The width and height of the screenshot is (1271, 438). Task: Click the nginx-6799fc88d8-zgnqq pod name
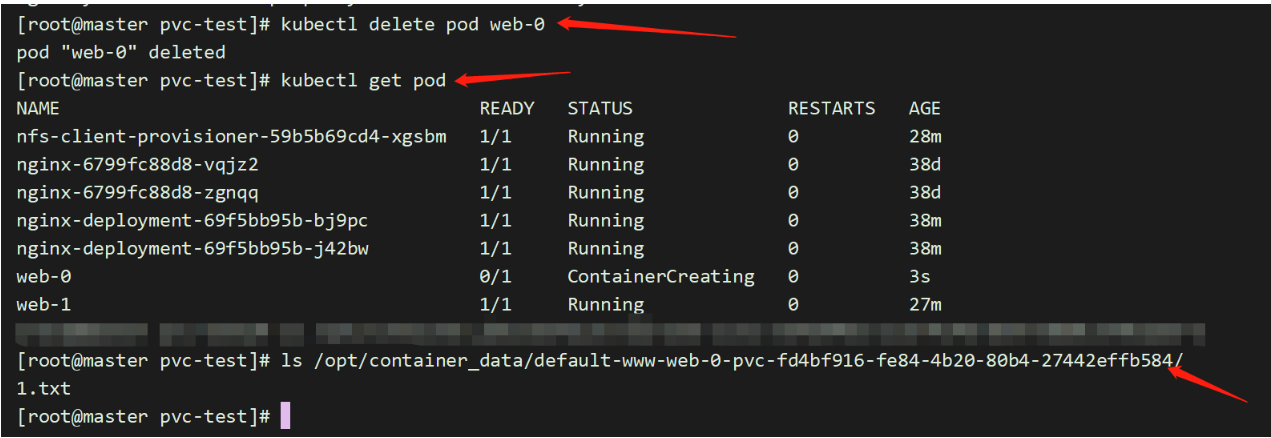pos(138,192)
